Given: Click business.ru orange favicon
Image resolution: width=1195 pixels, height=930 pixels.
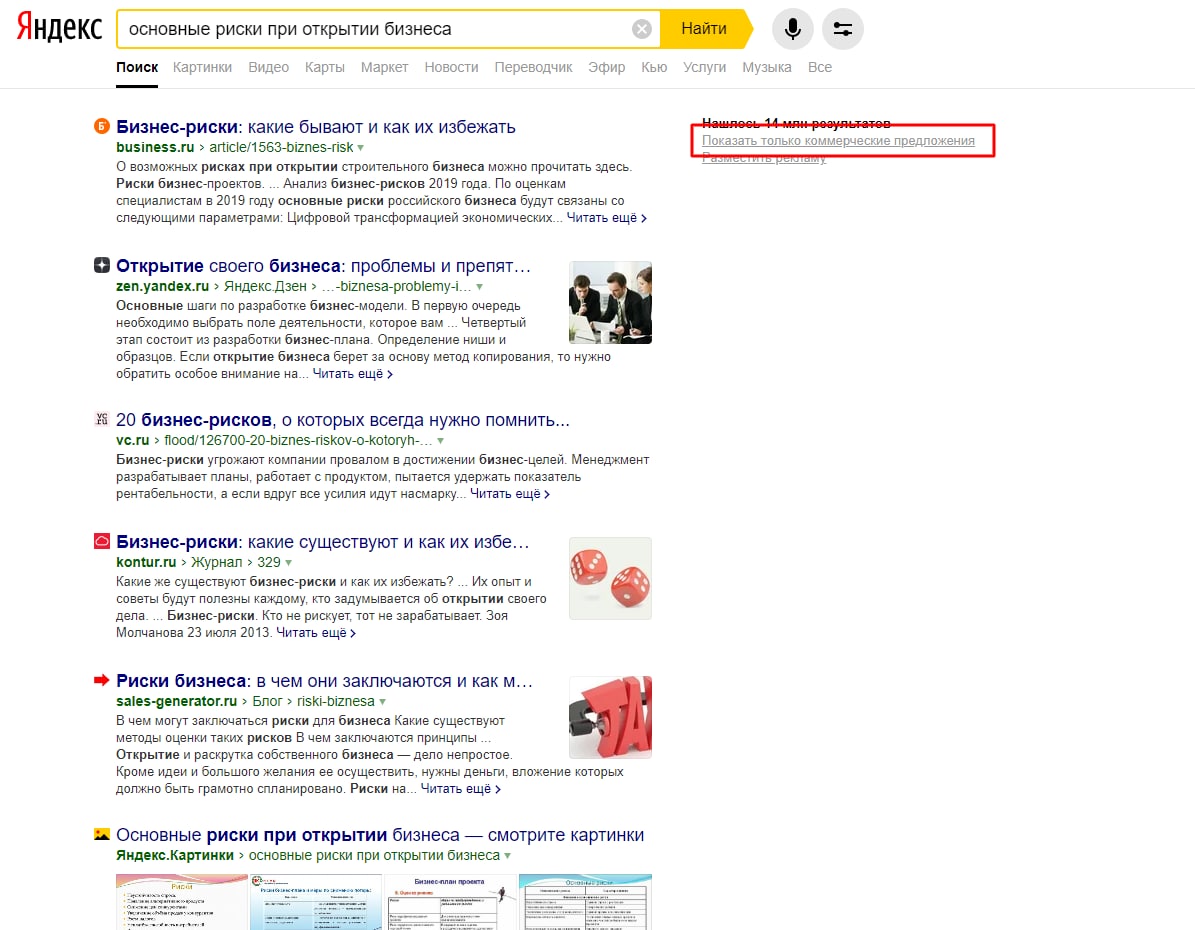Looking at the screenshot, I should point(101,127).
